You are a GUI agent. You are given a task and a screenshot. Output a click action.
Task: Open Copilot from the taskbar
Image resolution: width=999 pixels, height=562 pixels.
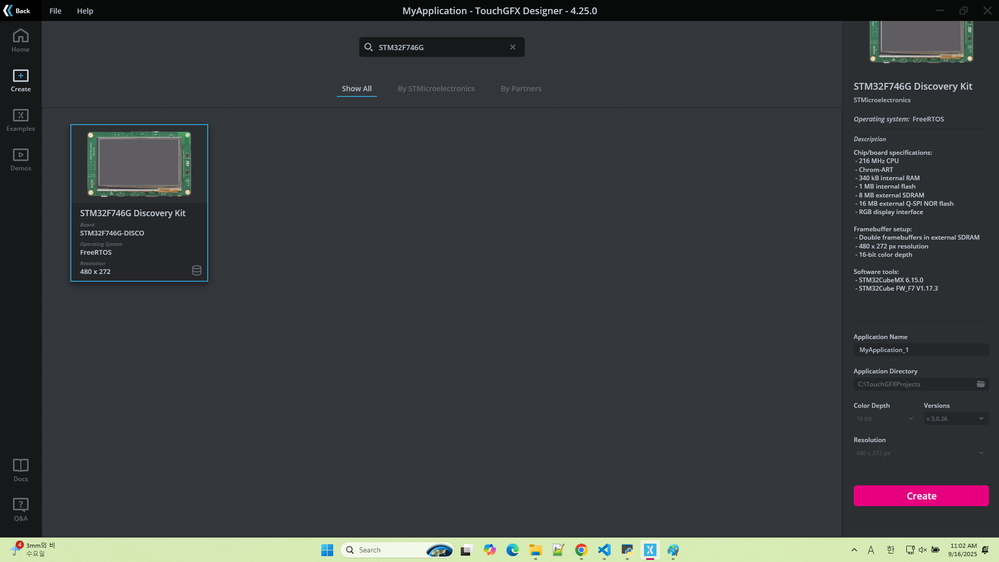(x=489, y=550)
